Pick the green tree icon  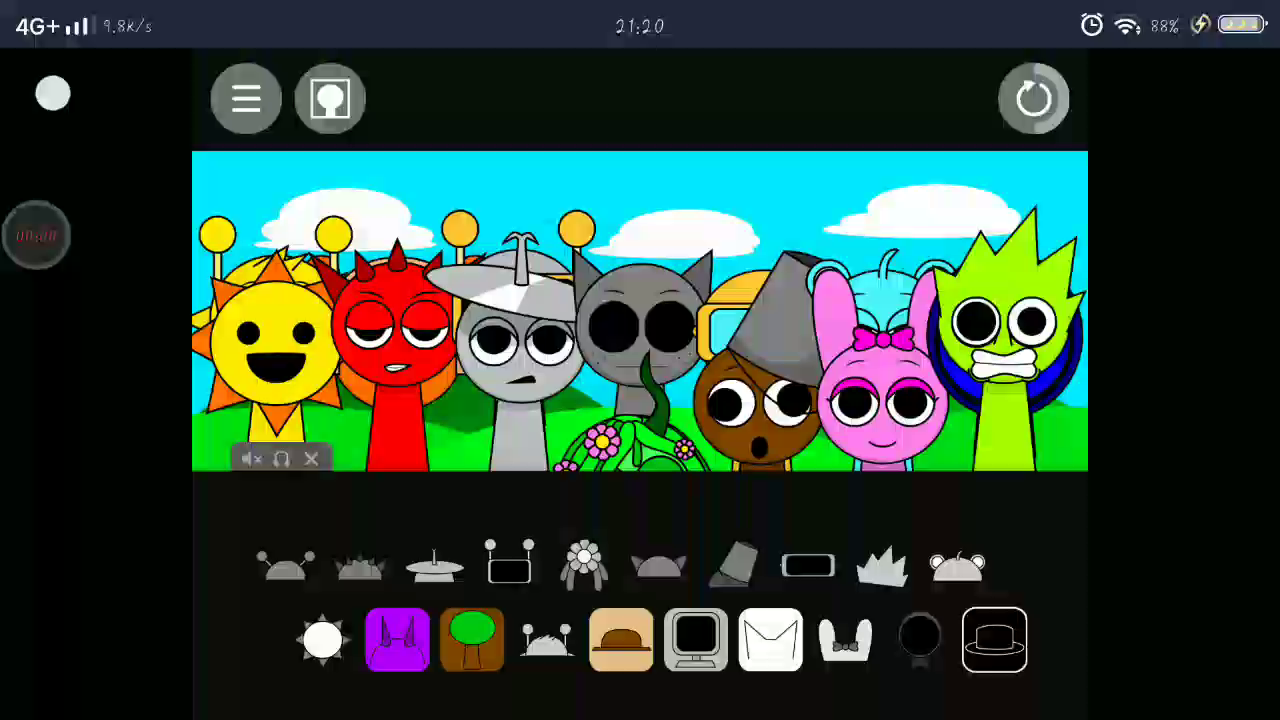[x=472, y=640]
